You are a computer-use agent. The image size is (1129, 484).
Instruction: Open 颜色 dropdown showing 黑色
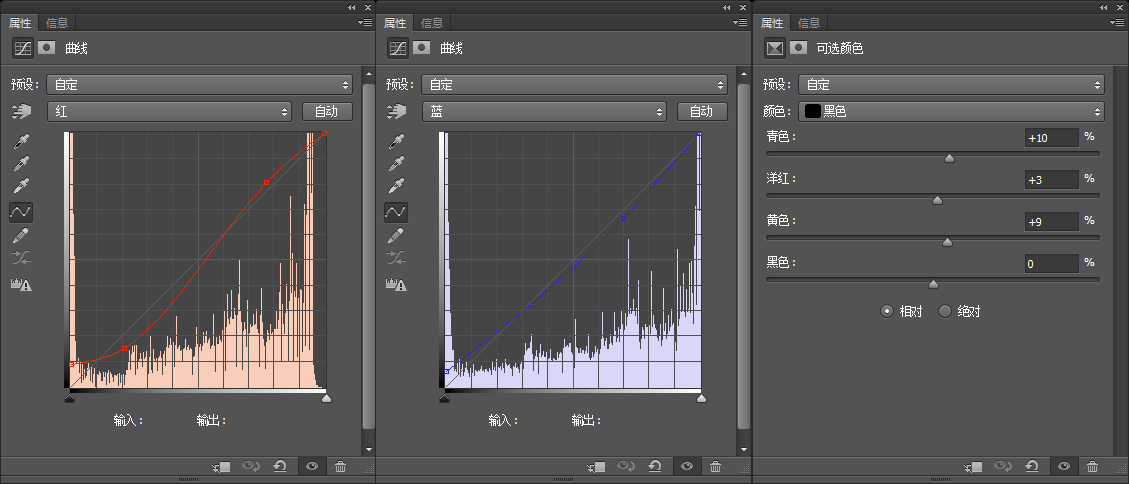pyautogui.click(x=951, y=112)
